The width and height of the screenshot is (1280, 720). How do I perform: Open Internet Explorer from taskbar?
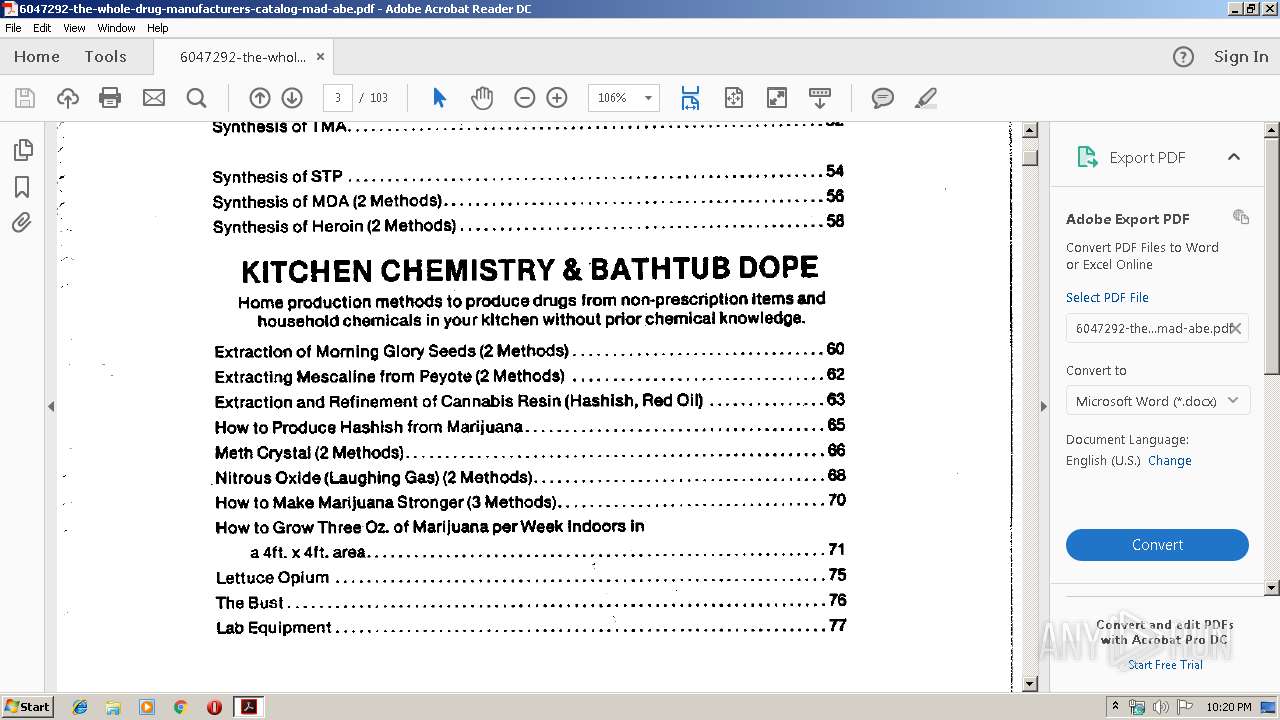80,706
